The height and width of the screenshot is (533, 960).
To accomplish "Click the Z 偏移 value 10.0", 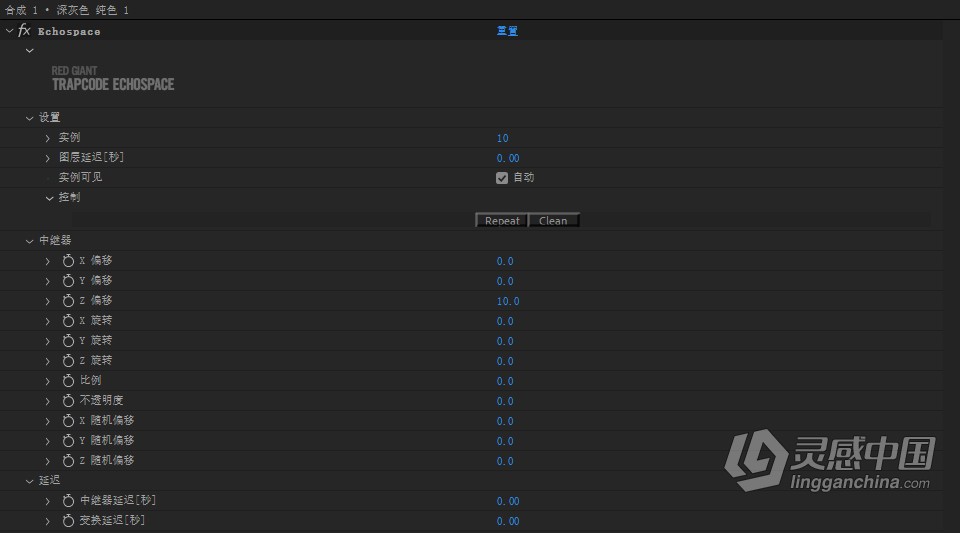I will [508, 301].
